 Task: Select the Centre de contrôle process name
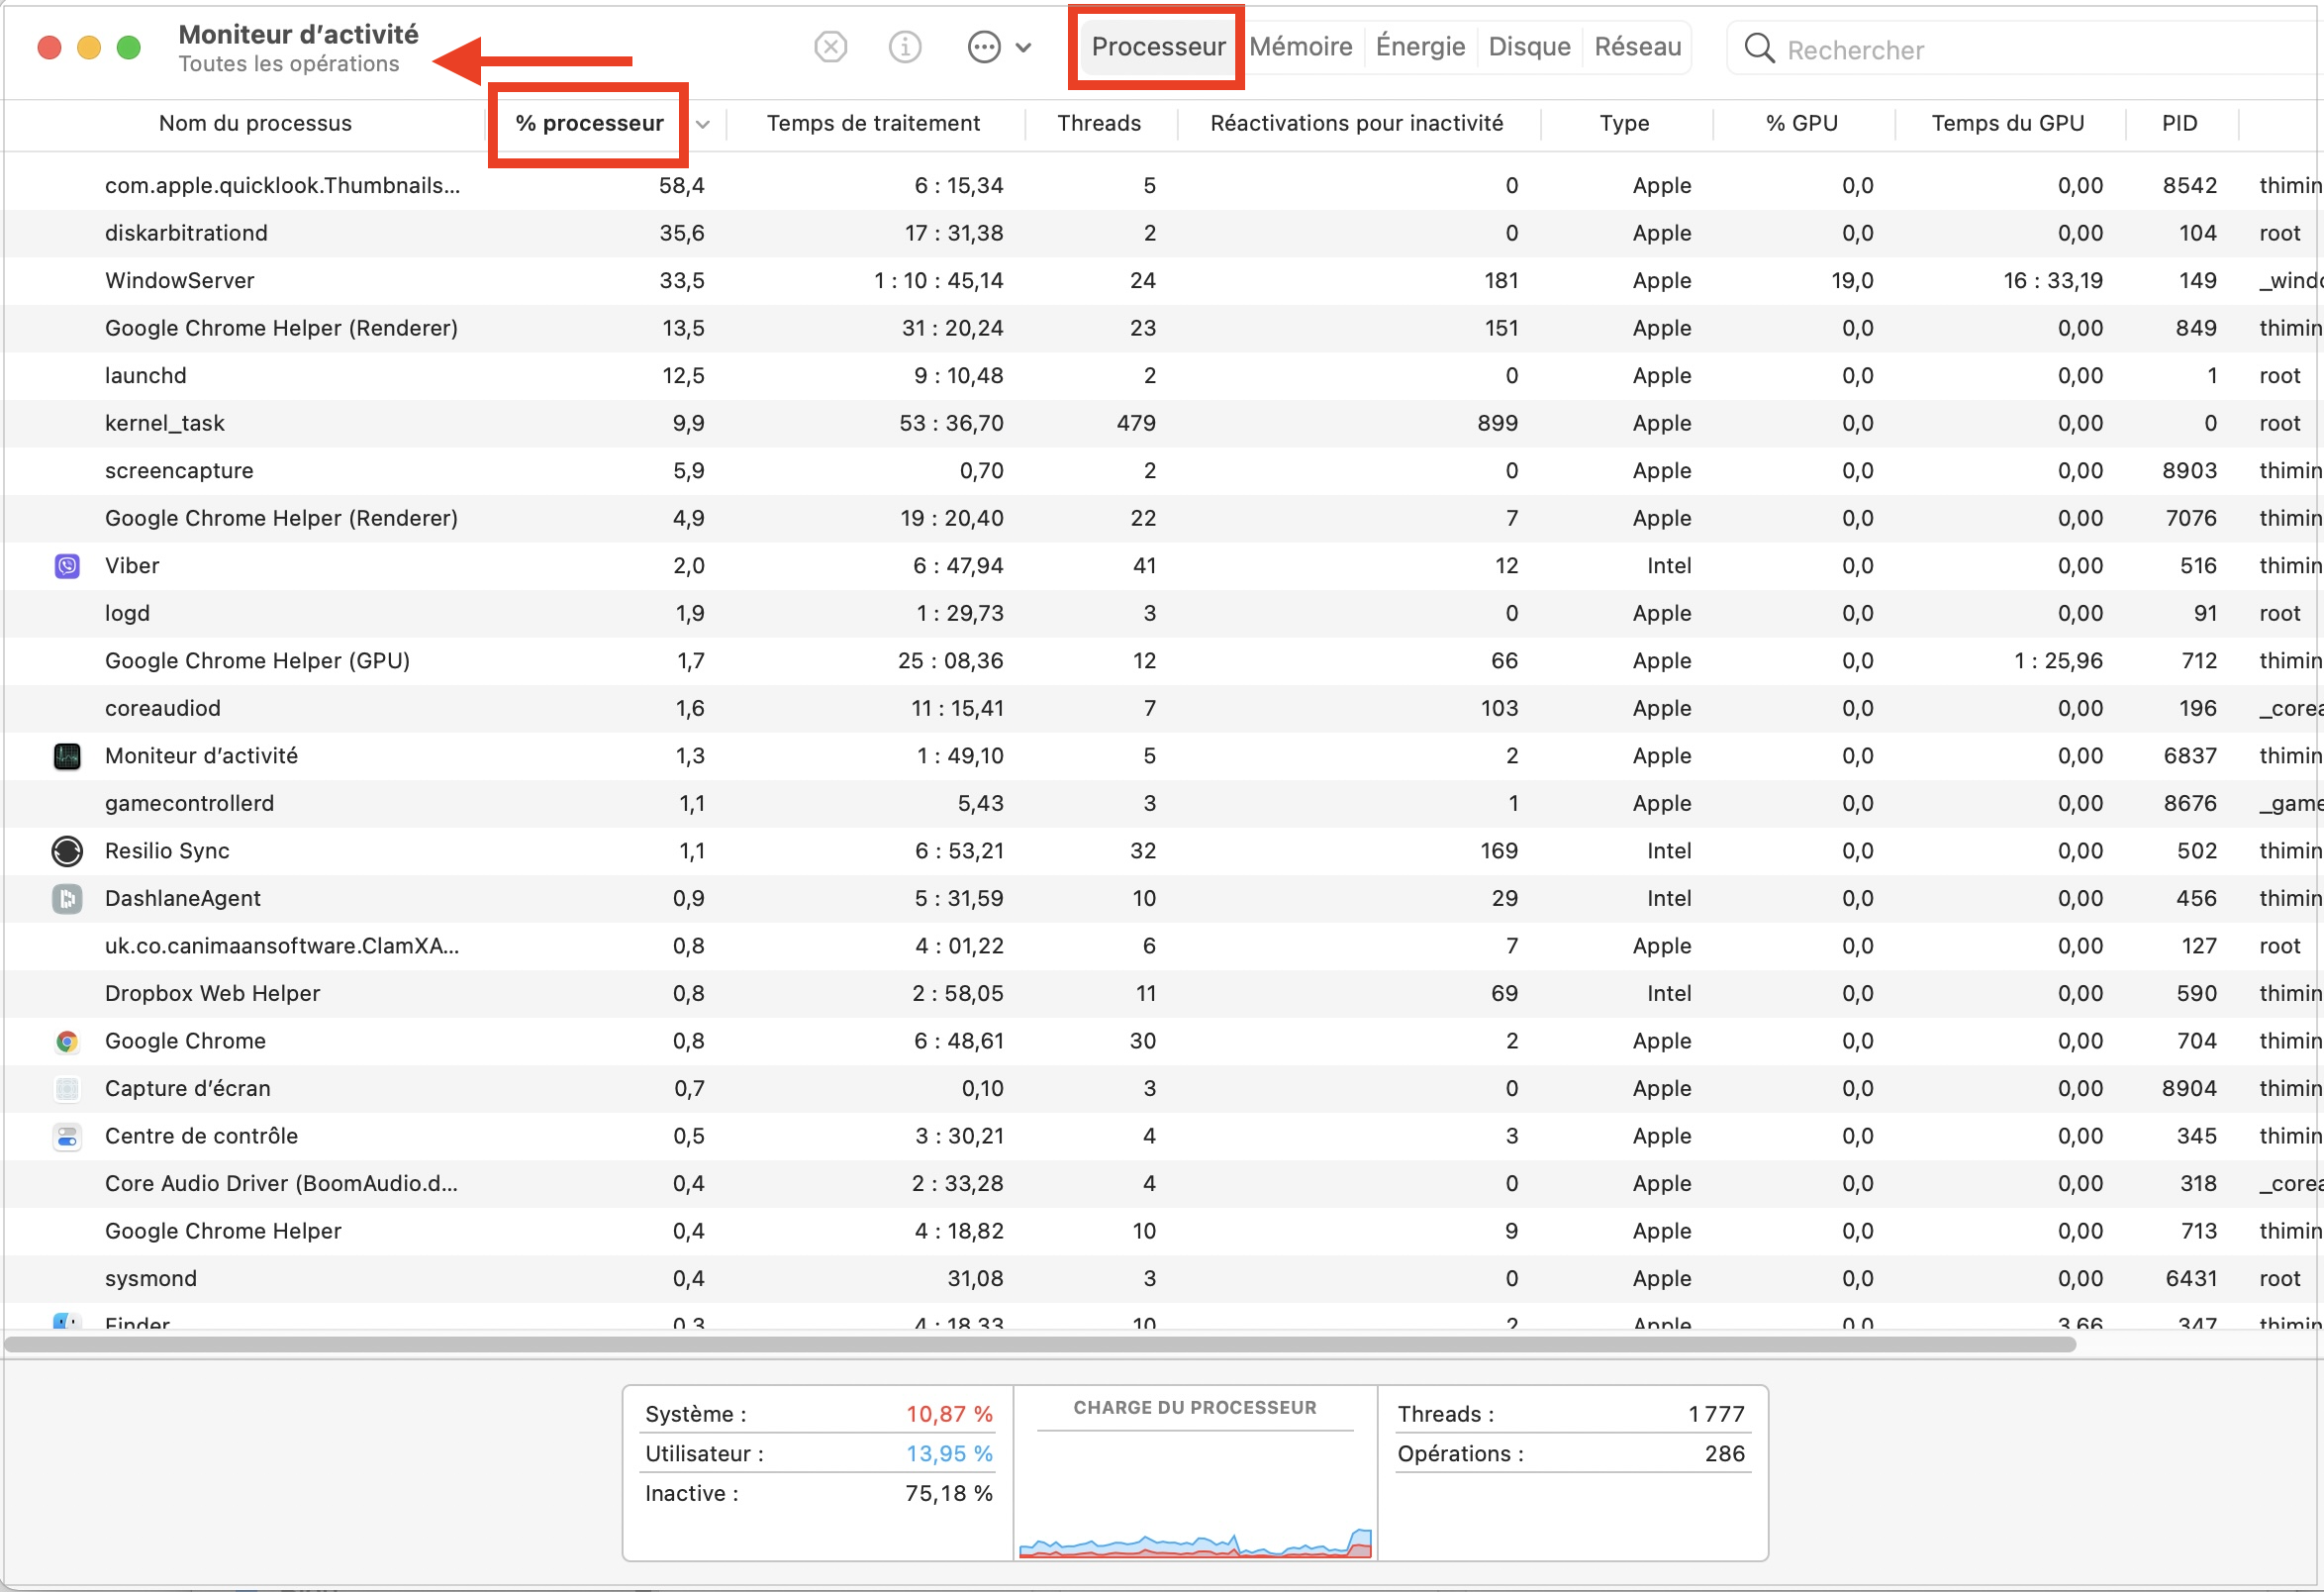tap(201, 1136)
